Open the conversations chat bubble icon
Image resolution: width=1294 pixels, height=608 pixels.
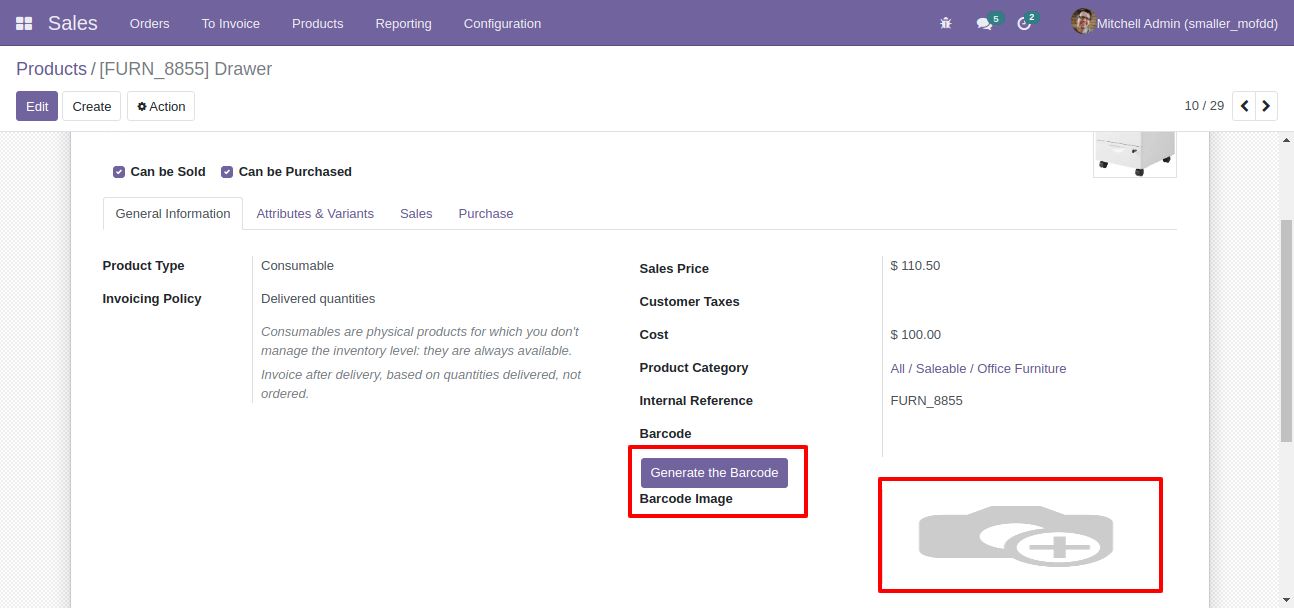click(x=985, y=23)
